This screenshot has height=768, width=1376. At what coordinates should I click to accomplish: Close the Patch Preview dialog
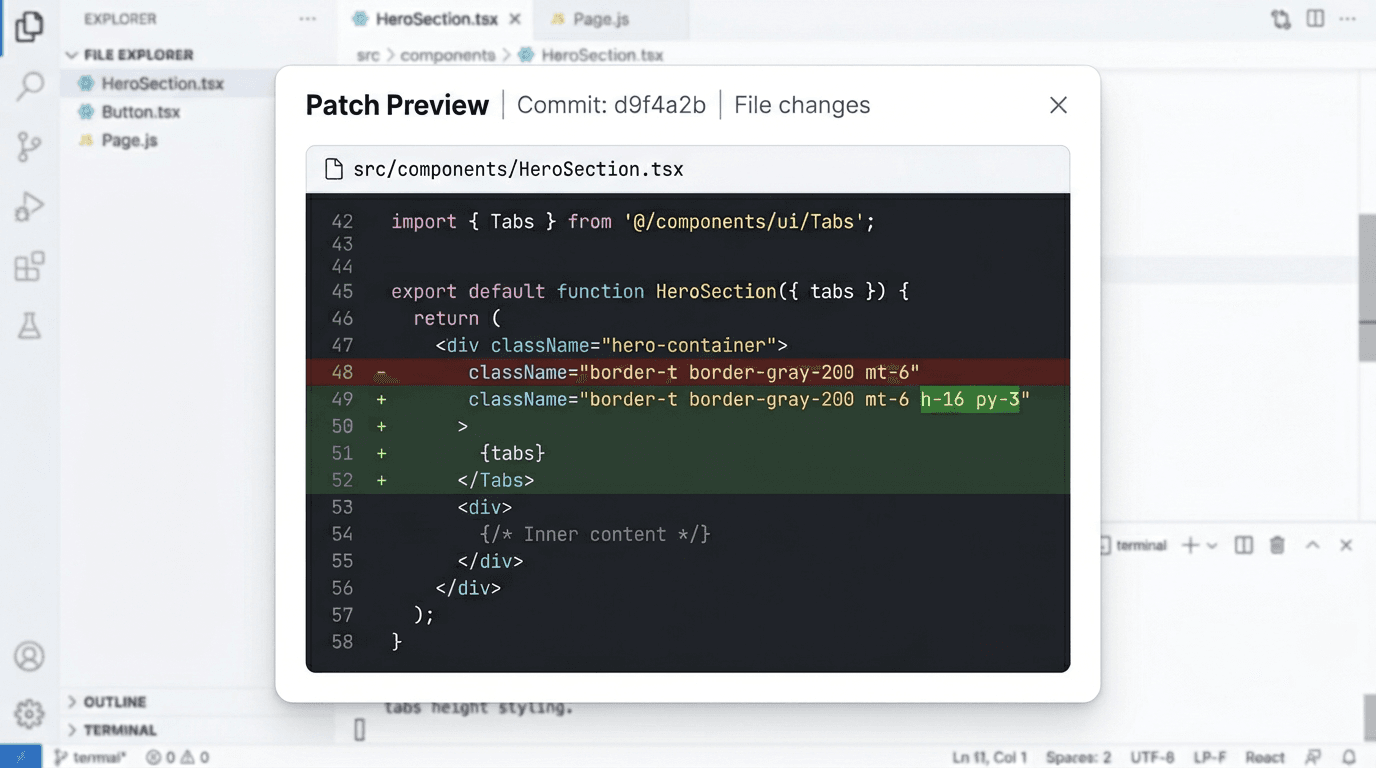[1058, 105]
